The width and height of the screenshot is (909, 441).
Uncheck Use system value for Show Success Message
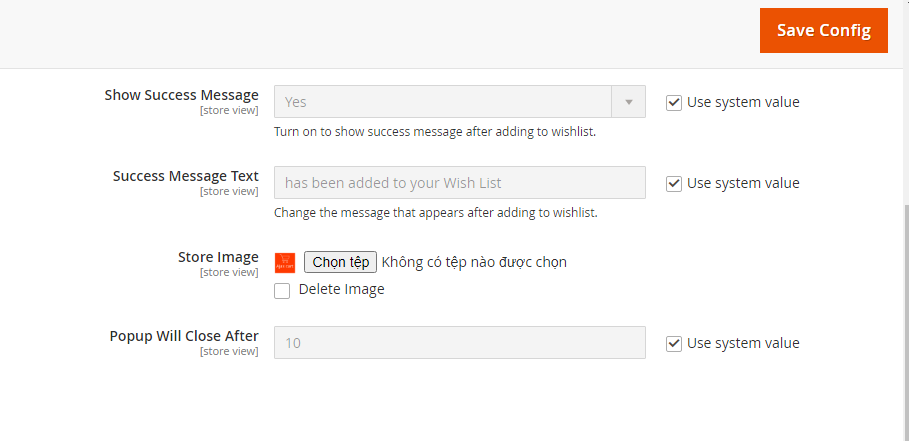click(674, 102)
